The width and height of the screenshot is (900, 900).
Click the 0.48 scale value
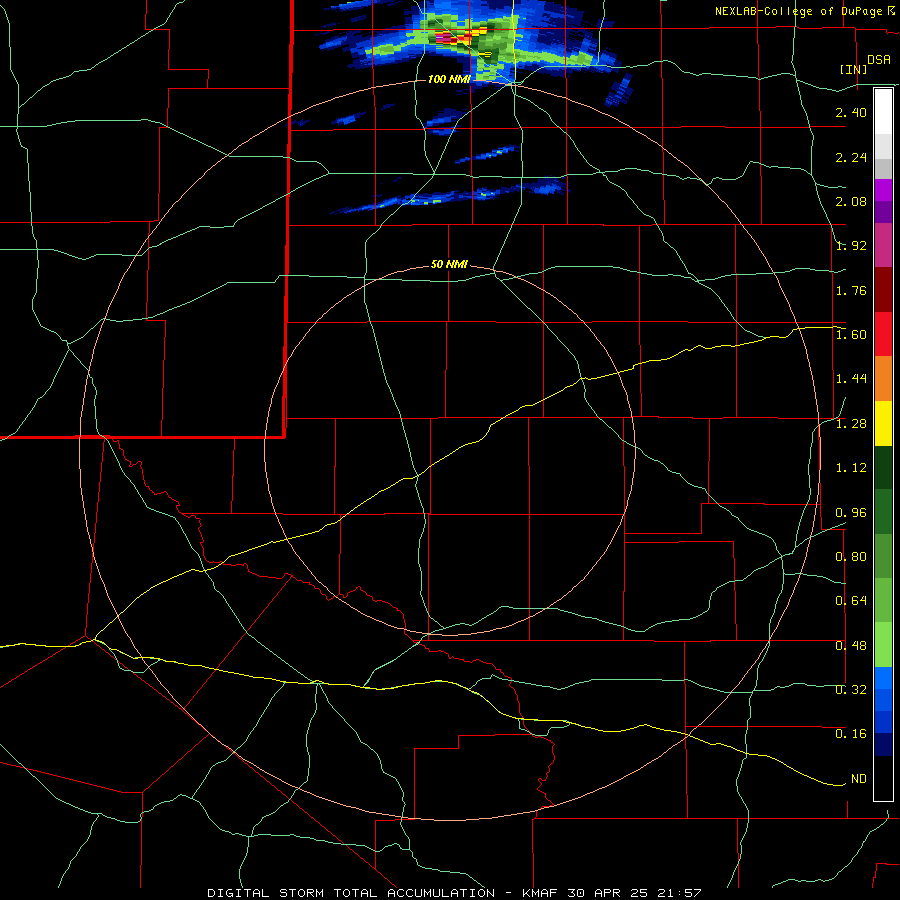851,646
